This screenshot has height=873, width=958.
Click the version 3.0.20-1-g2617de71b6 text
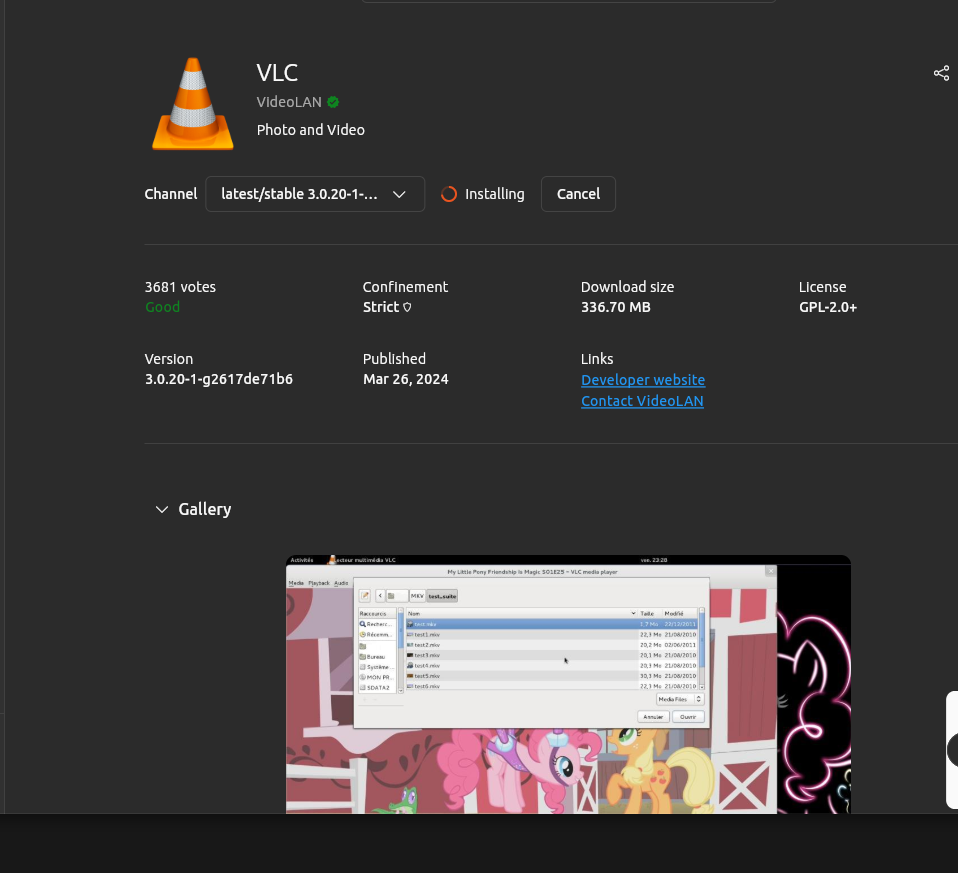click(x=219, y=379)
